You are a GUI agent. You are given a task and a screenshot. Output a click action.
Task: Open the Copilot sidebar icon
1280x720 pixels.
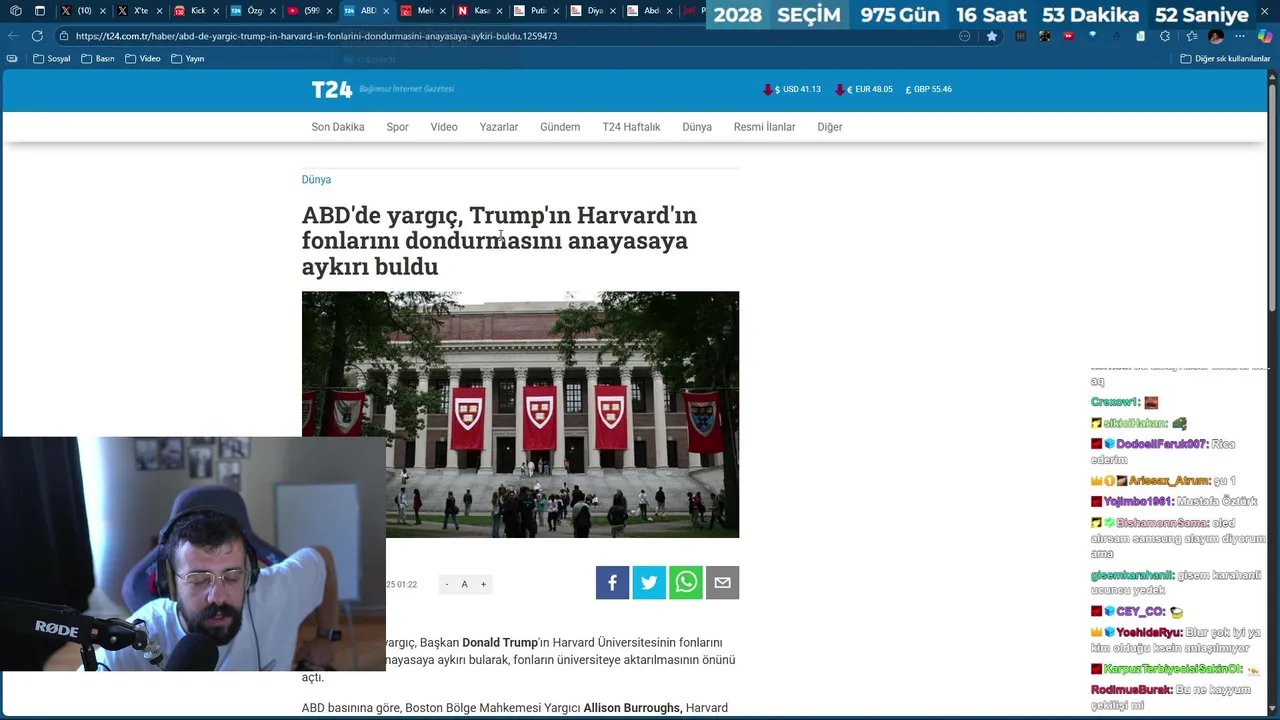click(x=1265, y=36)
